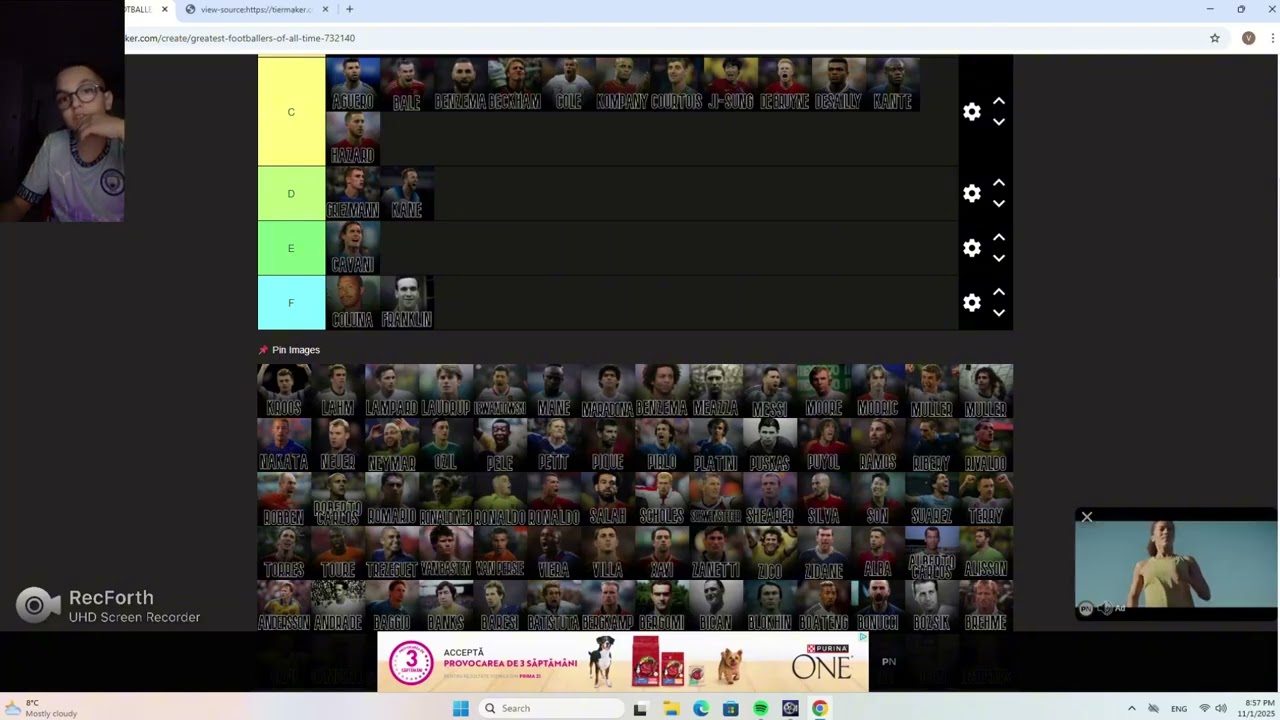Bookmark this page with star icon
Image resolution: width=1280 pixels, height=720 pixels.
pyautogui.click(x=1215, y=38)
